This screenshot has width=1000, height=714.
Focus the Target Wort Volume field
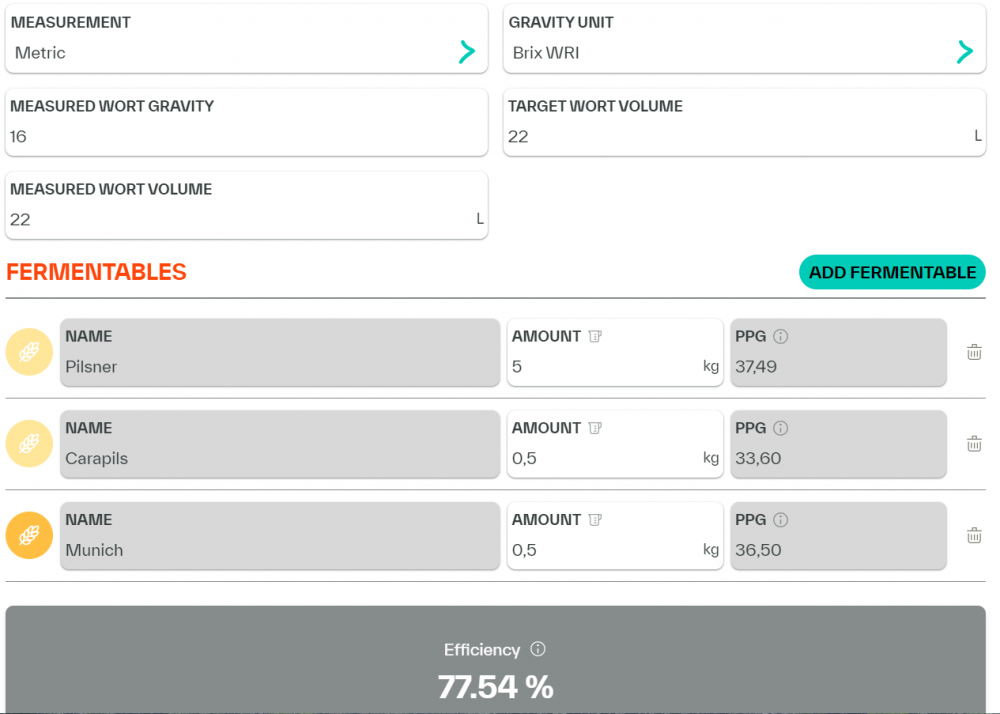(738, 137)
